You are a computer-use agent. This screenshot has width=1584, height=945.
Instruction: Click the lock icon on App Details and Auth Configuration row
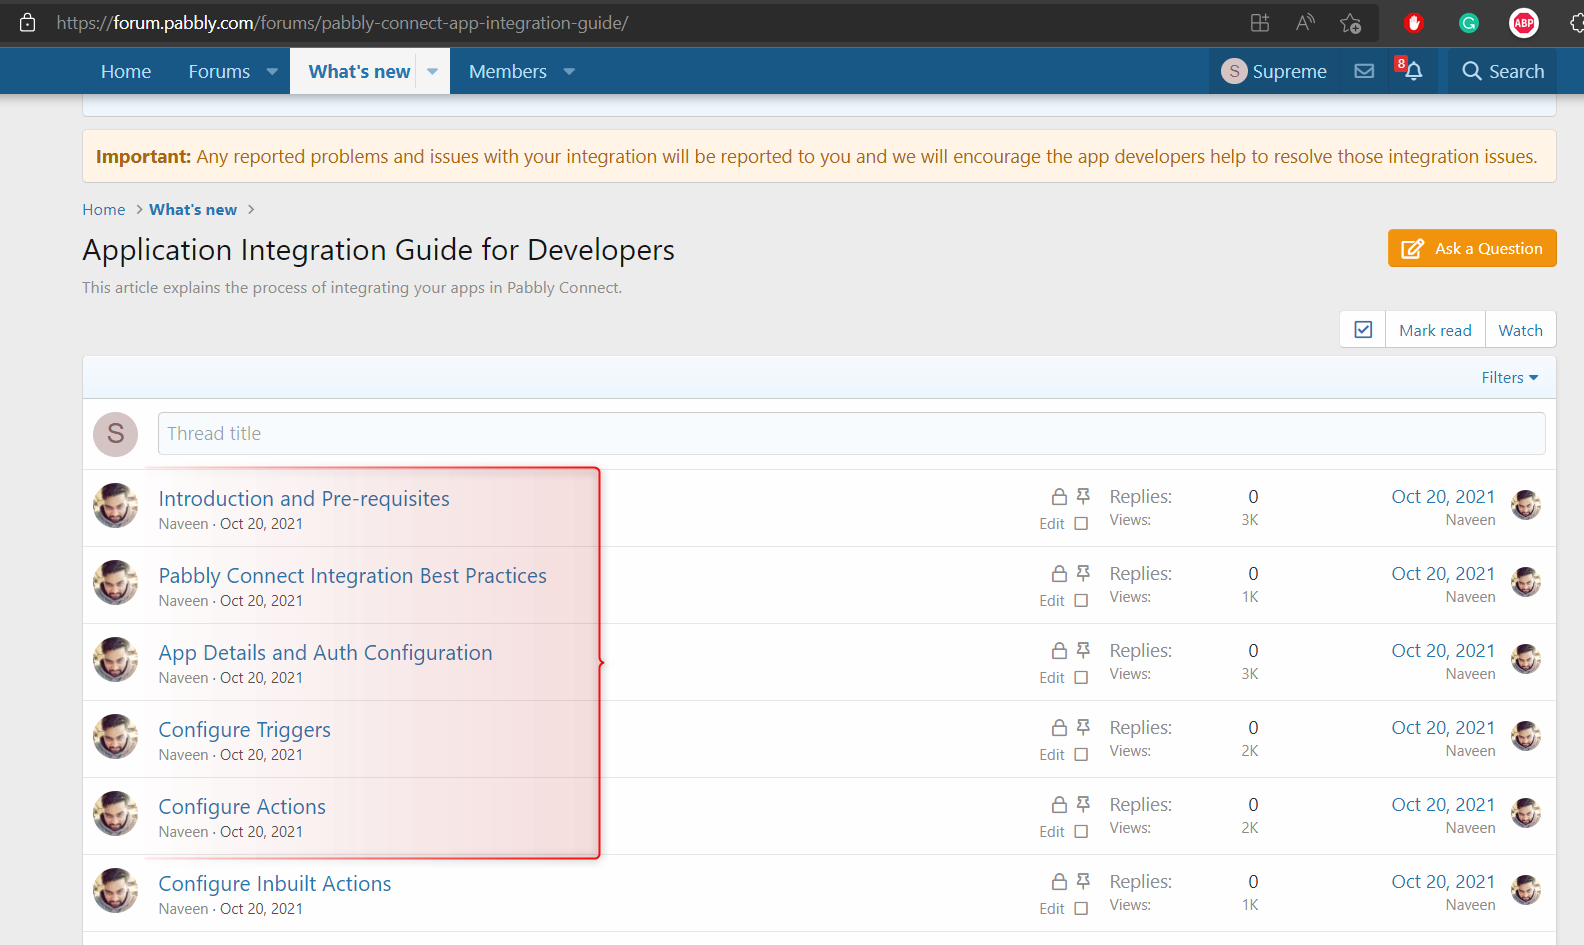(x=1059, y=651)
